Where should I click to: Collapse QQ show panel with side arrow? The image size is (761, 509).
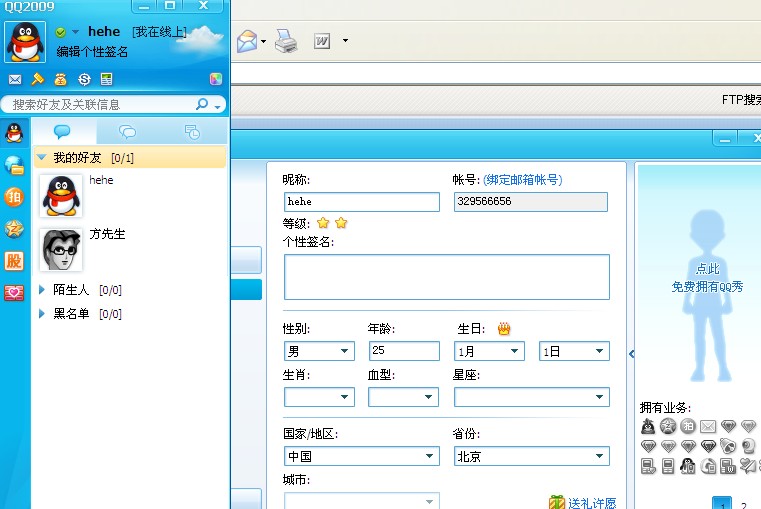[631, 354]
